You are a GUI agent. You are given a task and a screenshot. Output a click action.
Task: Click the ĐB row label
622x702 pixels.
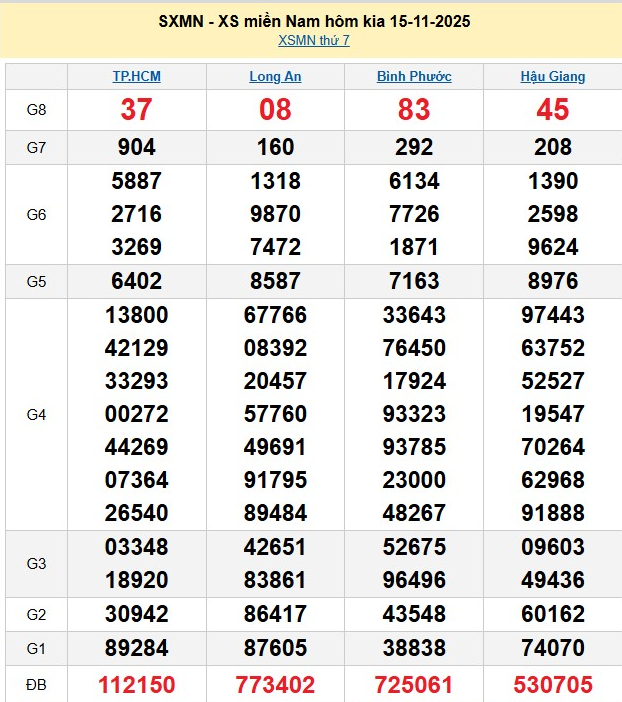coord(37,685)
